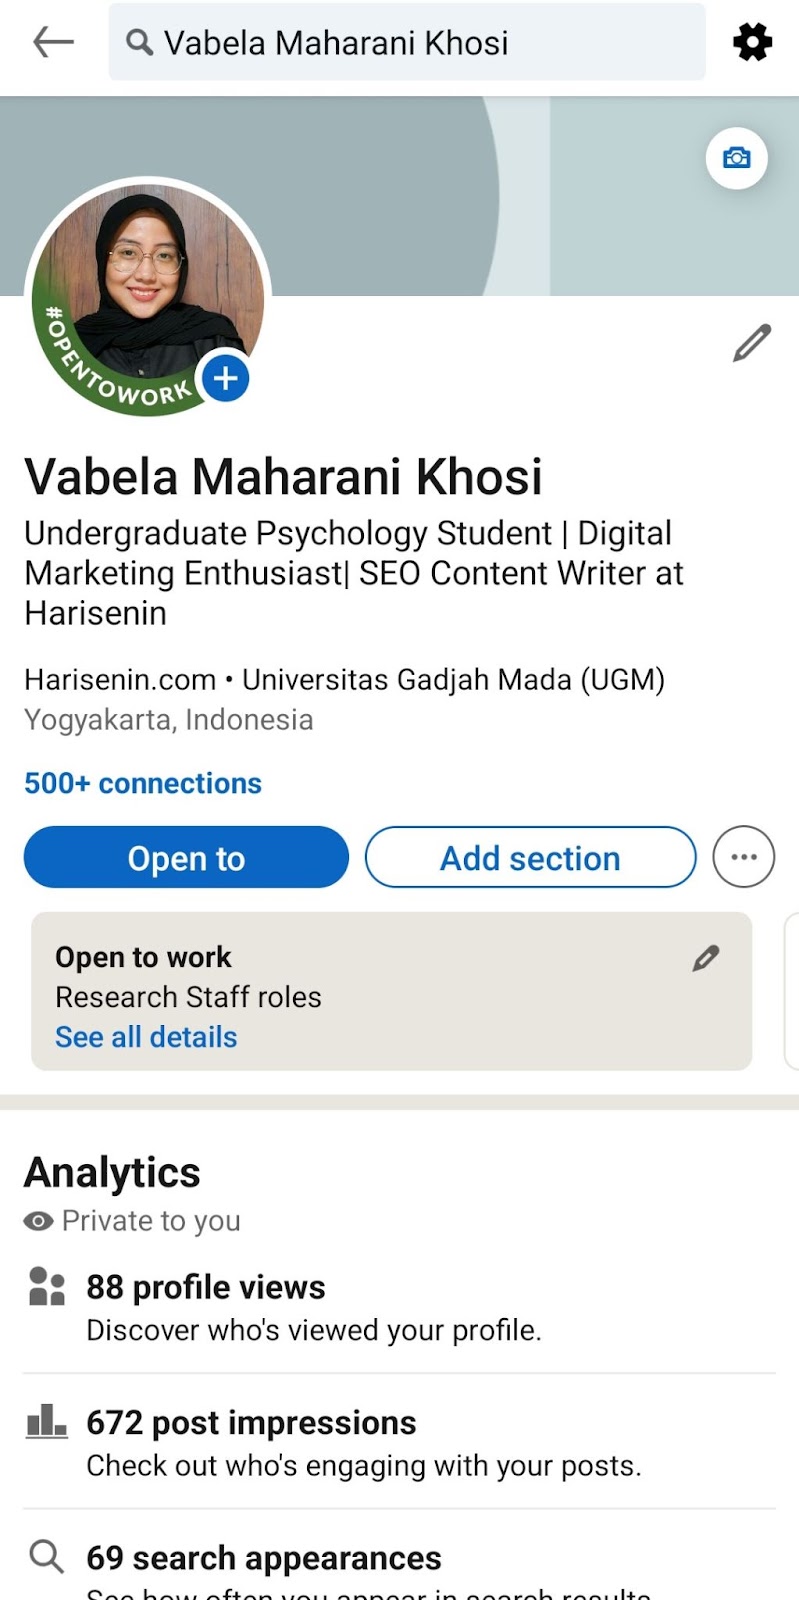This screenshot has height=1600, width=799.
Task: Tap the camera icon on cover banner
Action: tap(737, 158)
